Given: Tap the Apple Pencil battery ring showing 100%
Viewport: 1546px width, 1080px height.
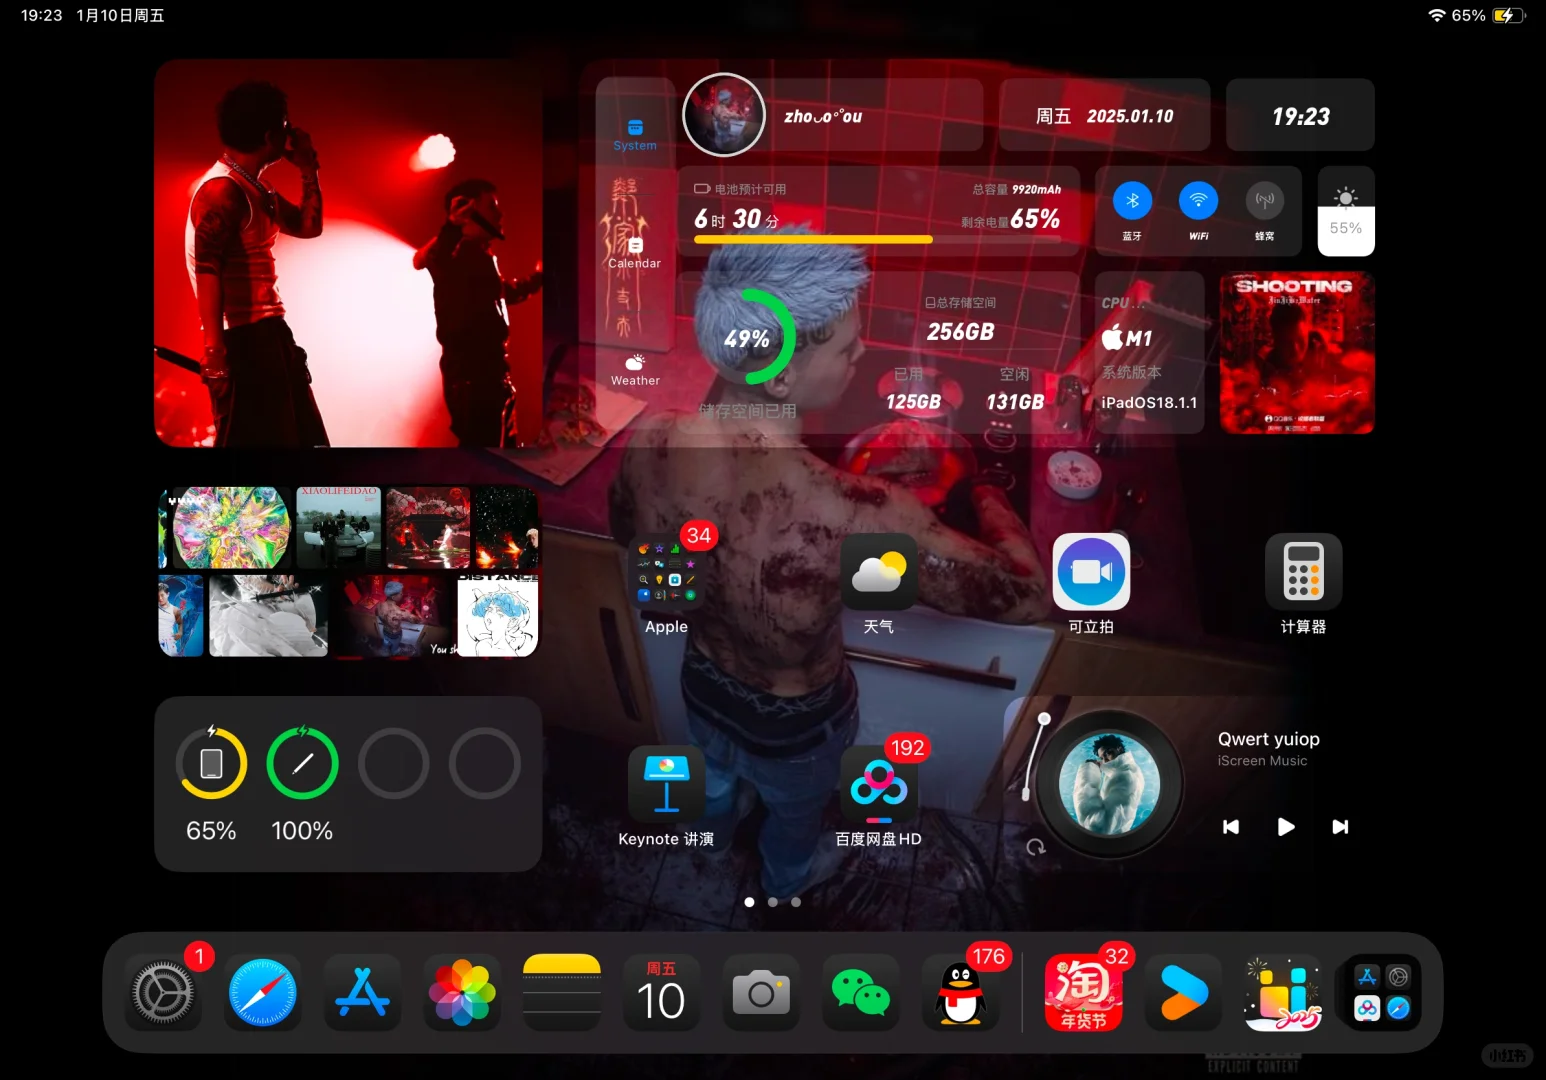Looking at the screenshot, I should (302, 763).
